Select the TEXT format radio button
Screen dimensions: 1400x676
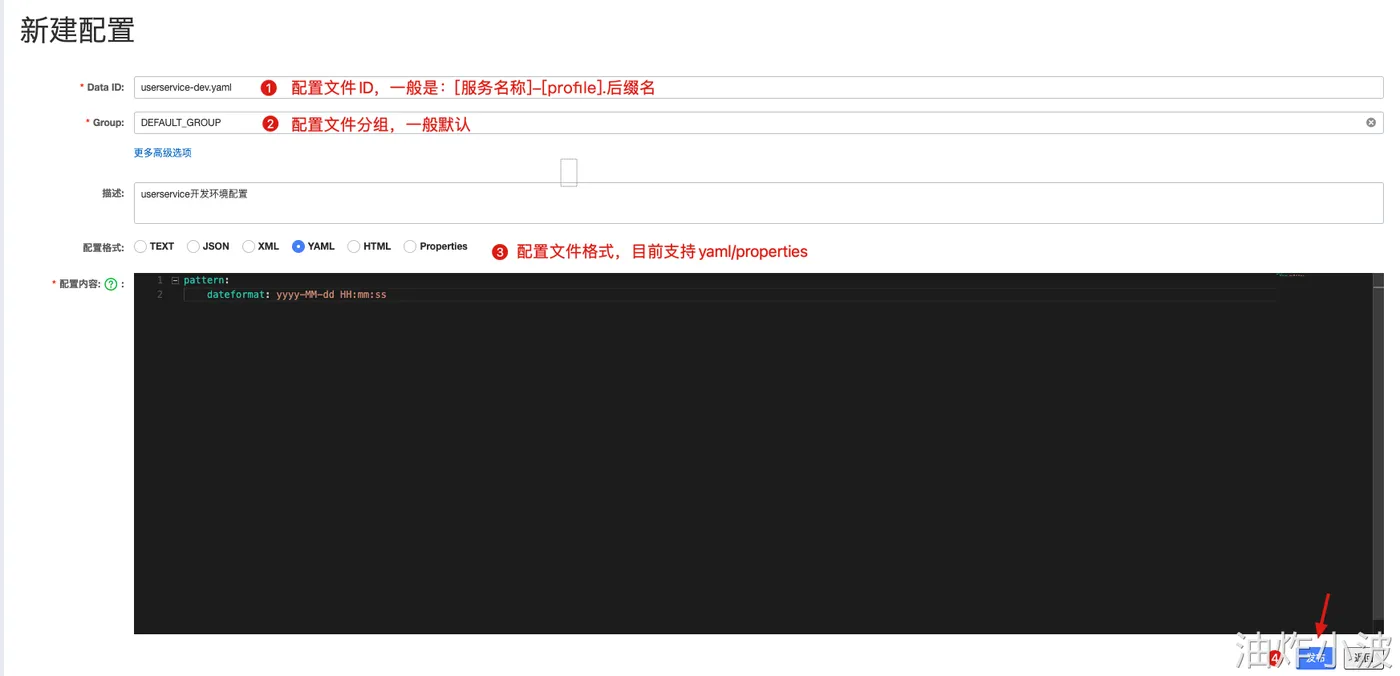tap(141, 246)
